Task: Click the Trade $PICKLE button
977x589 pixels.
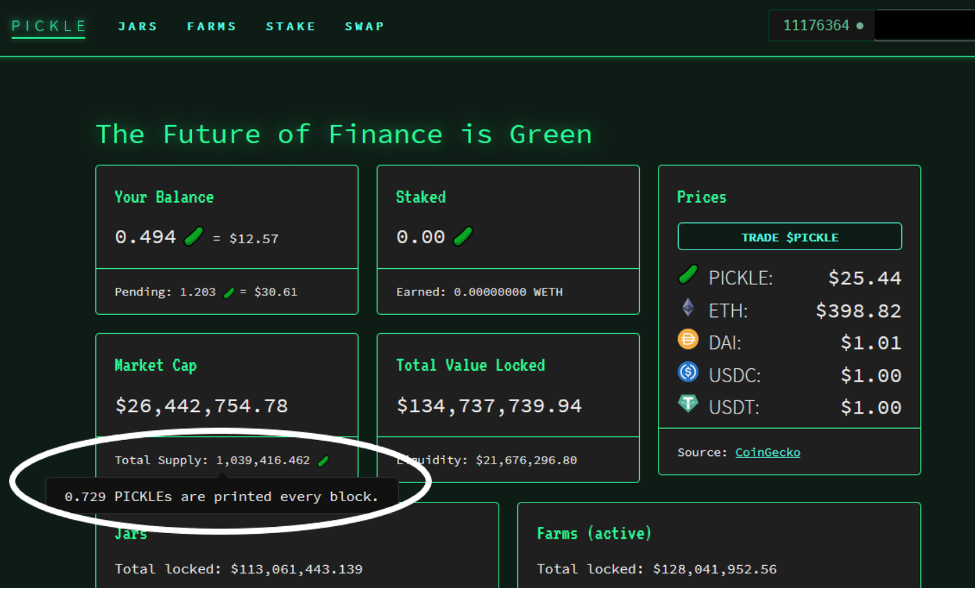Action: (789, 237)
